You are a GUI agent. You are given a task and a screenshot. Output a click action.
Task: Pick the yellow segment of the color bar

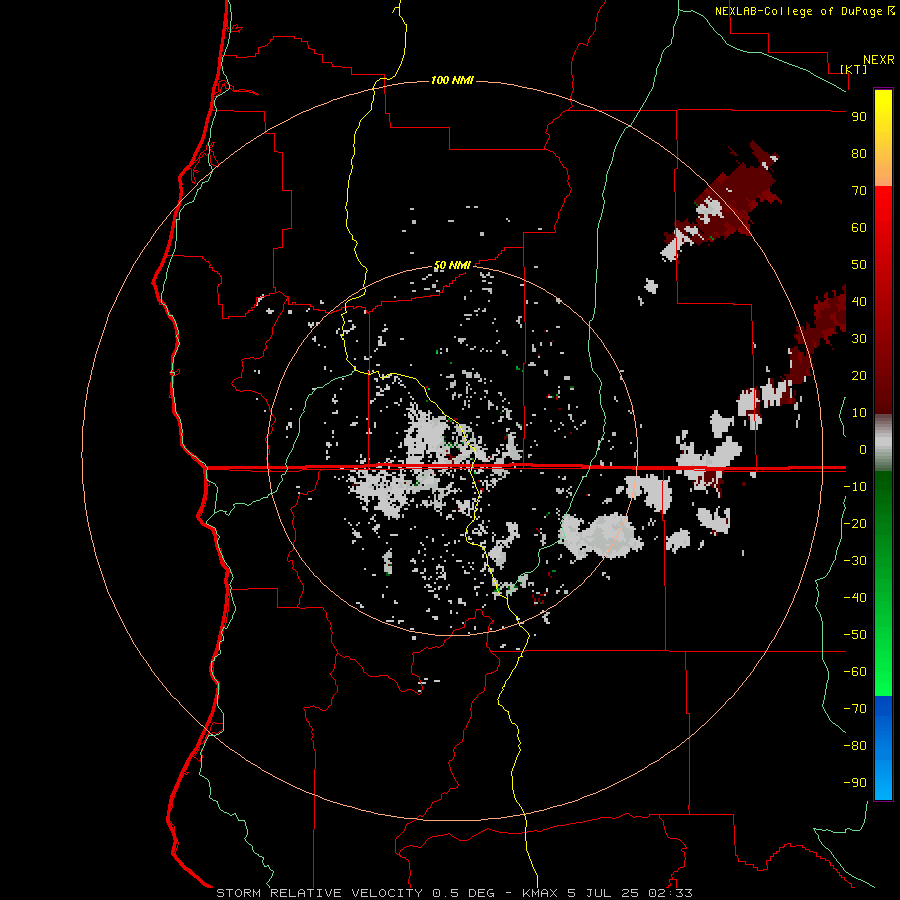tap(883, 138)
